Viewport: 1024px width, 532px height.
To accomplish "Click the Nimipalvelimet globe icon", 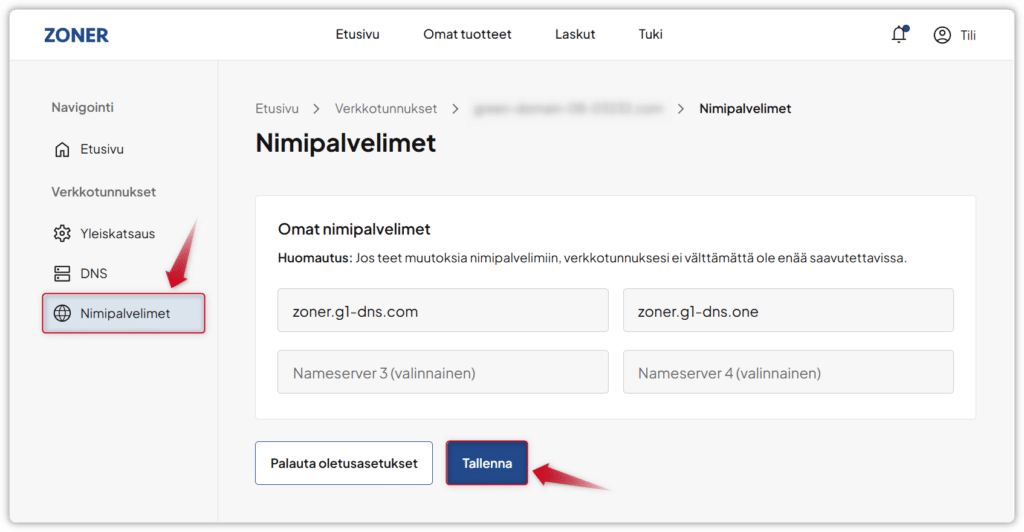I will [62, 313].
